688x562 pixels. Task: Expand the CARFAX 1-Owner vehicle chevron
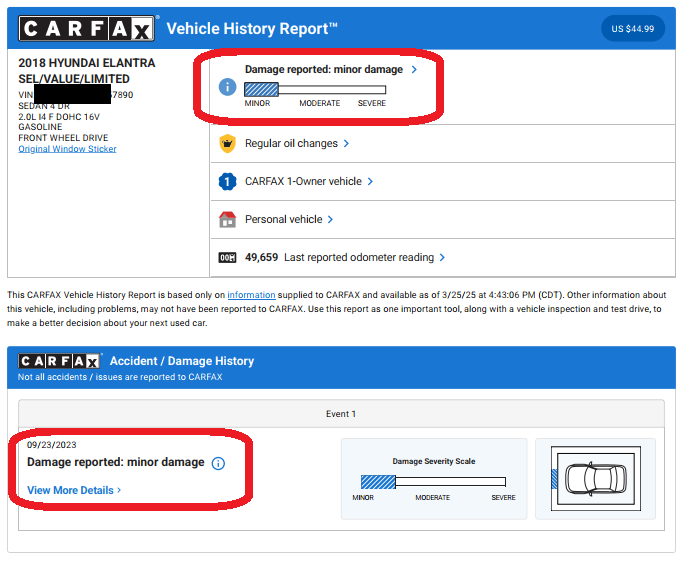(x=370, y=181)
